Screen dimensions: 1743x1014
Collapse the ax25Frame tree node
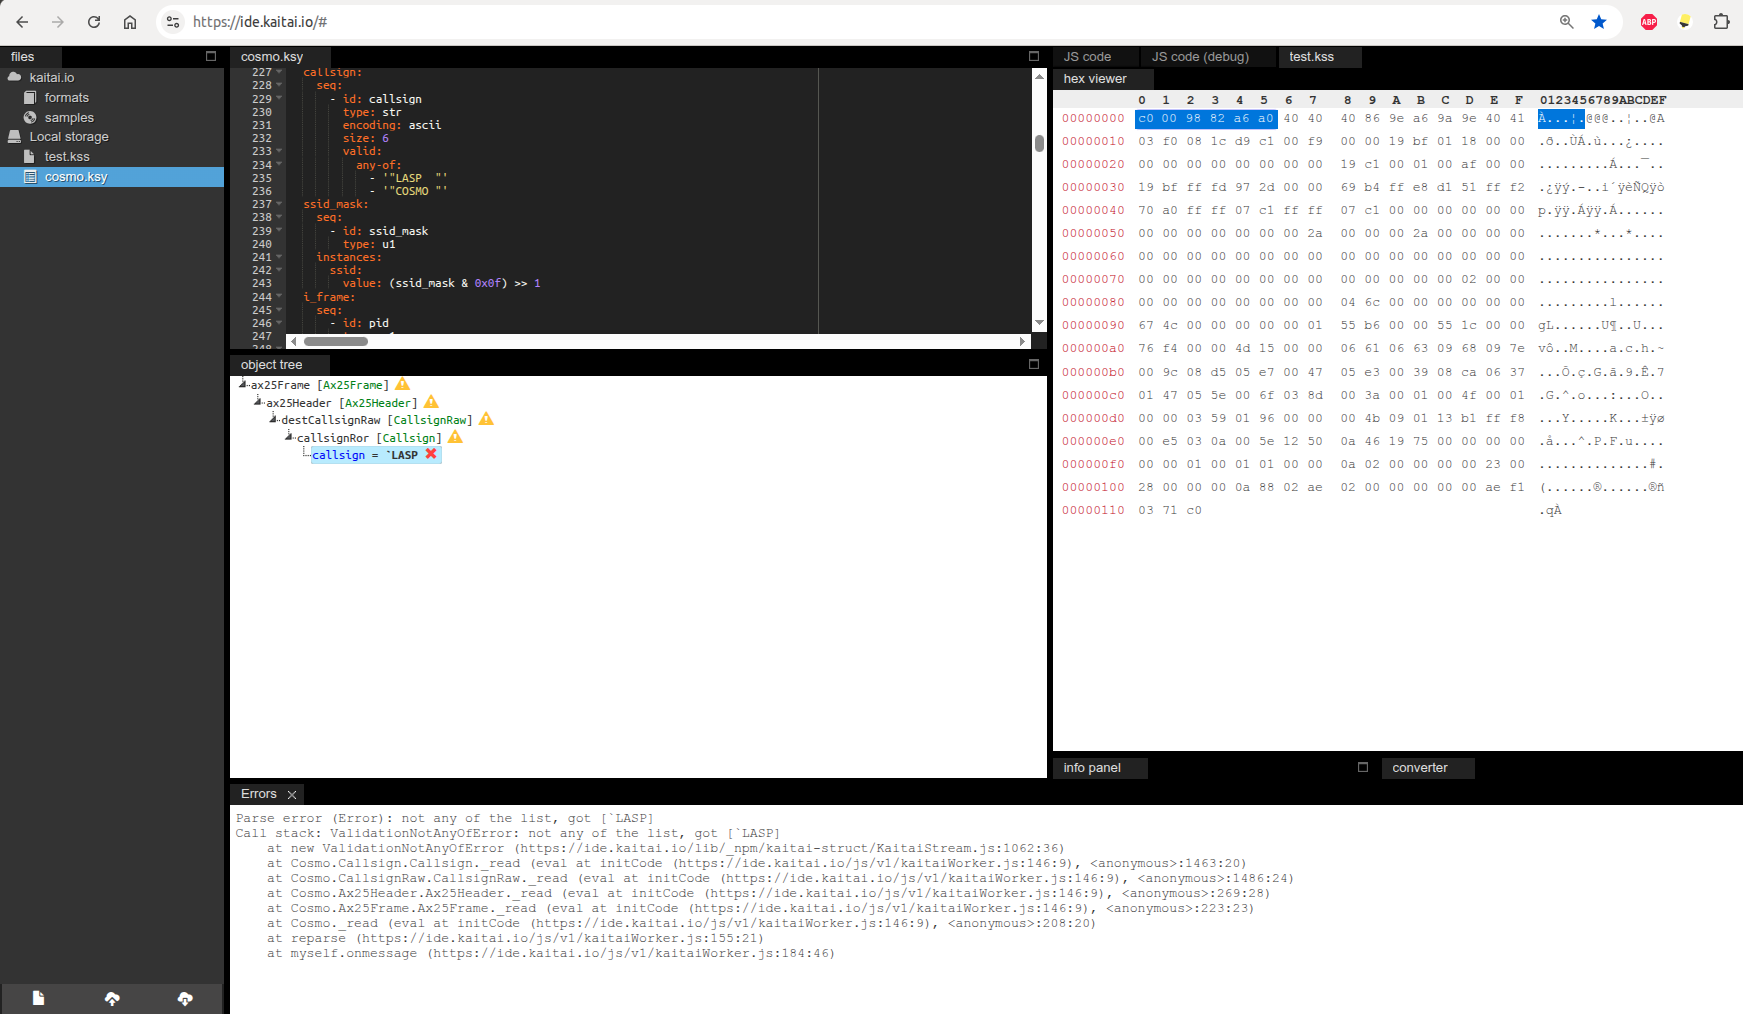click(243, 384)
